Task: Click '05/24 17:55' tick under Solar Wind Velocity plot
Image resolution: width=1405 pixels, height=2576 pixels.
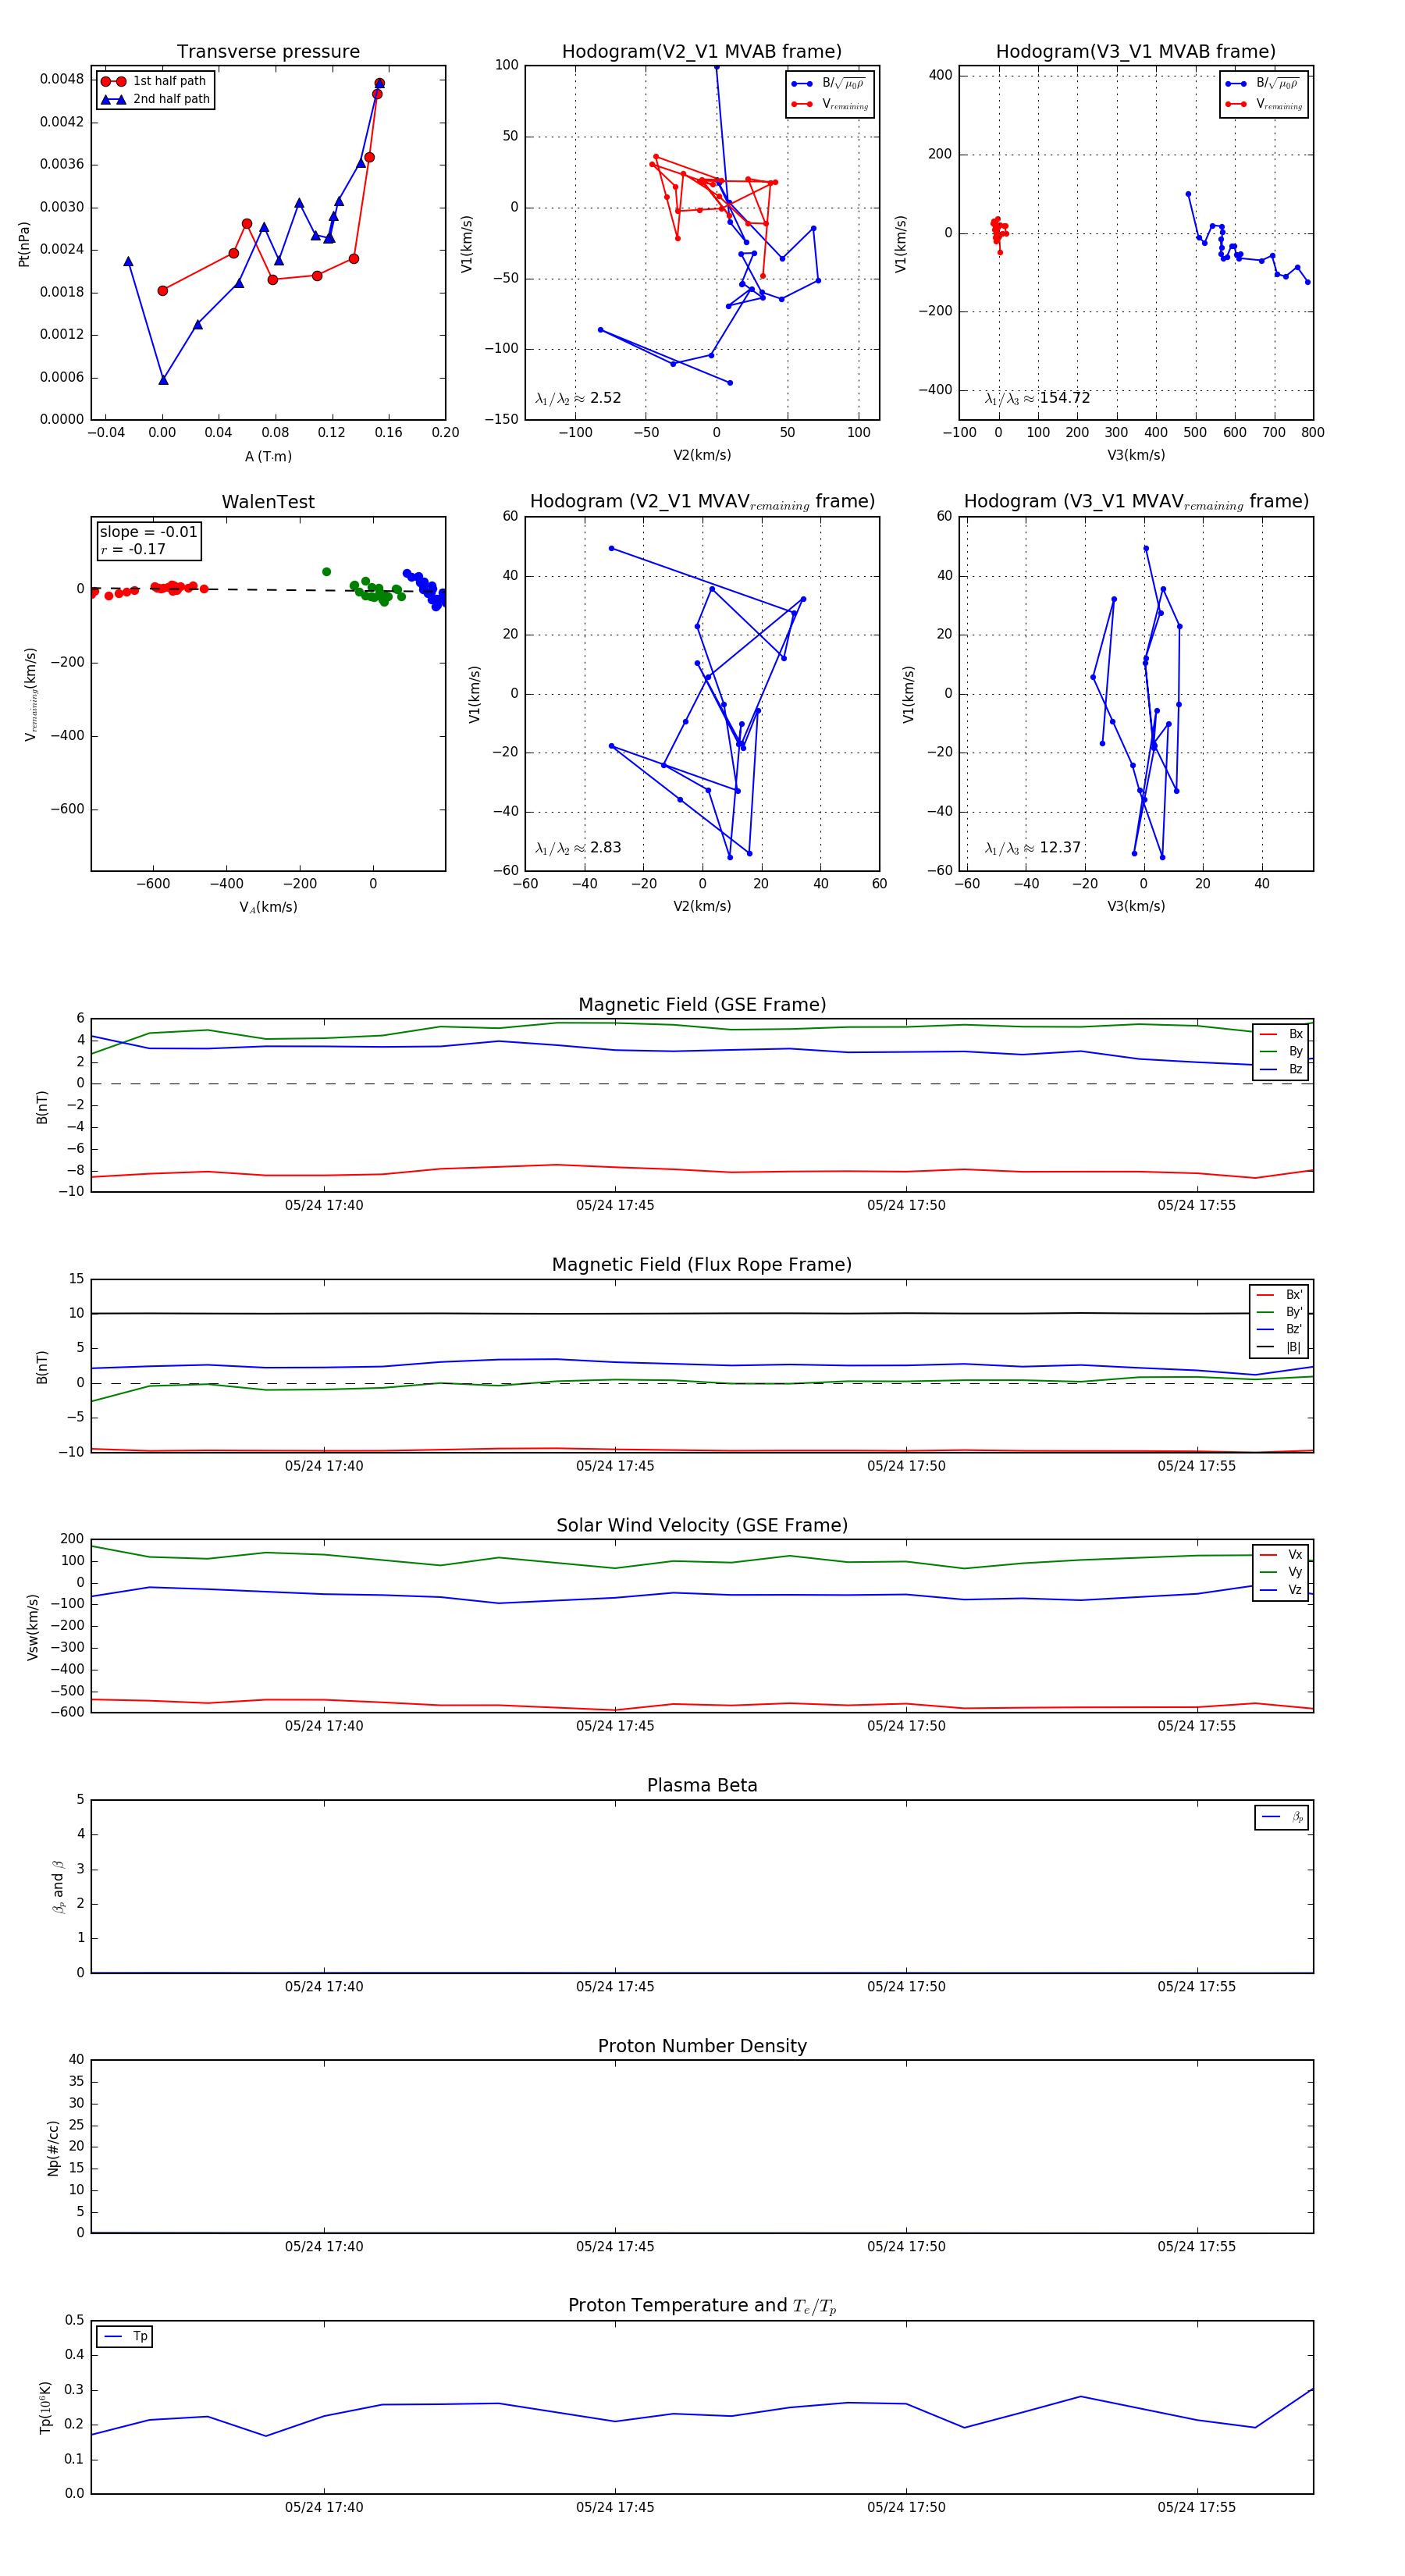Action: tap(1196, 1726)
